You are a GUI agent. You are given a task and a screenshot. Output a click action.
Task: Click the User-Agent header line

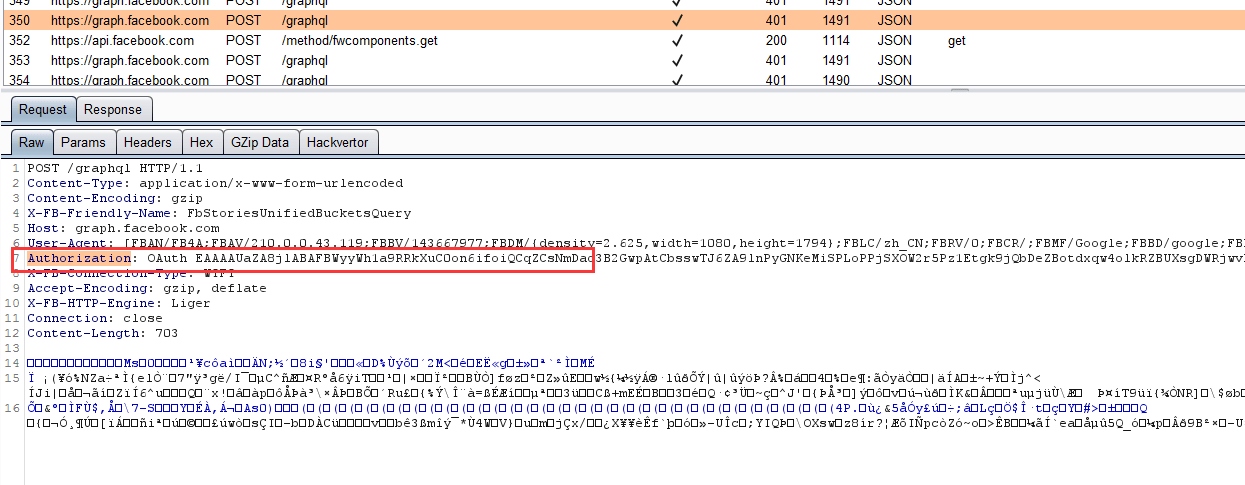coord(635,243)
